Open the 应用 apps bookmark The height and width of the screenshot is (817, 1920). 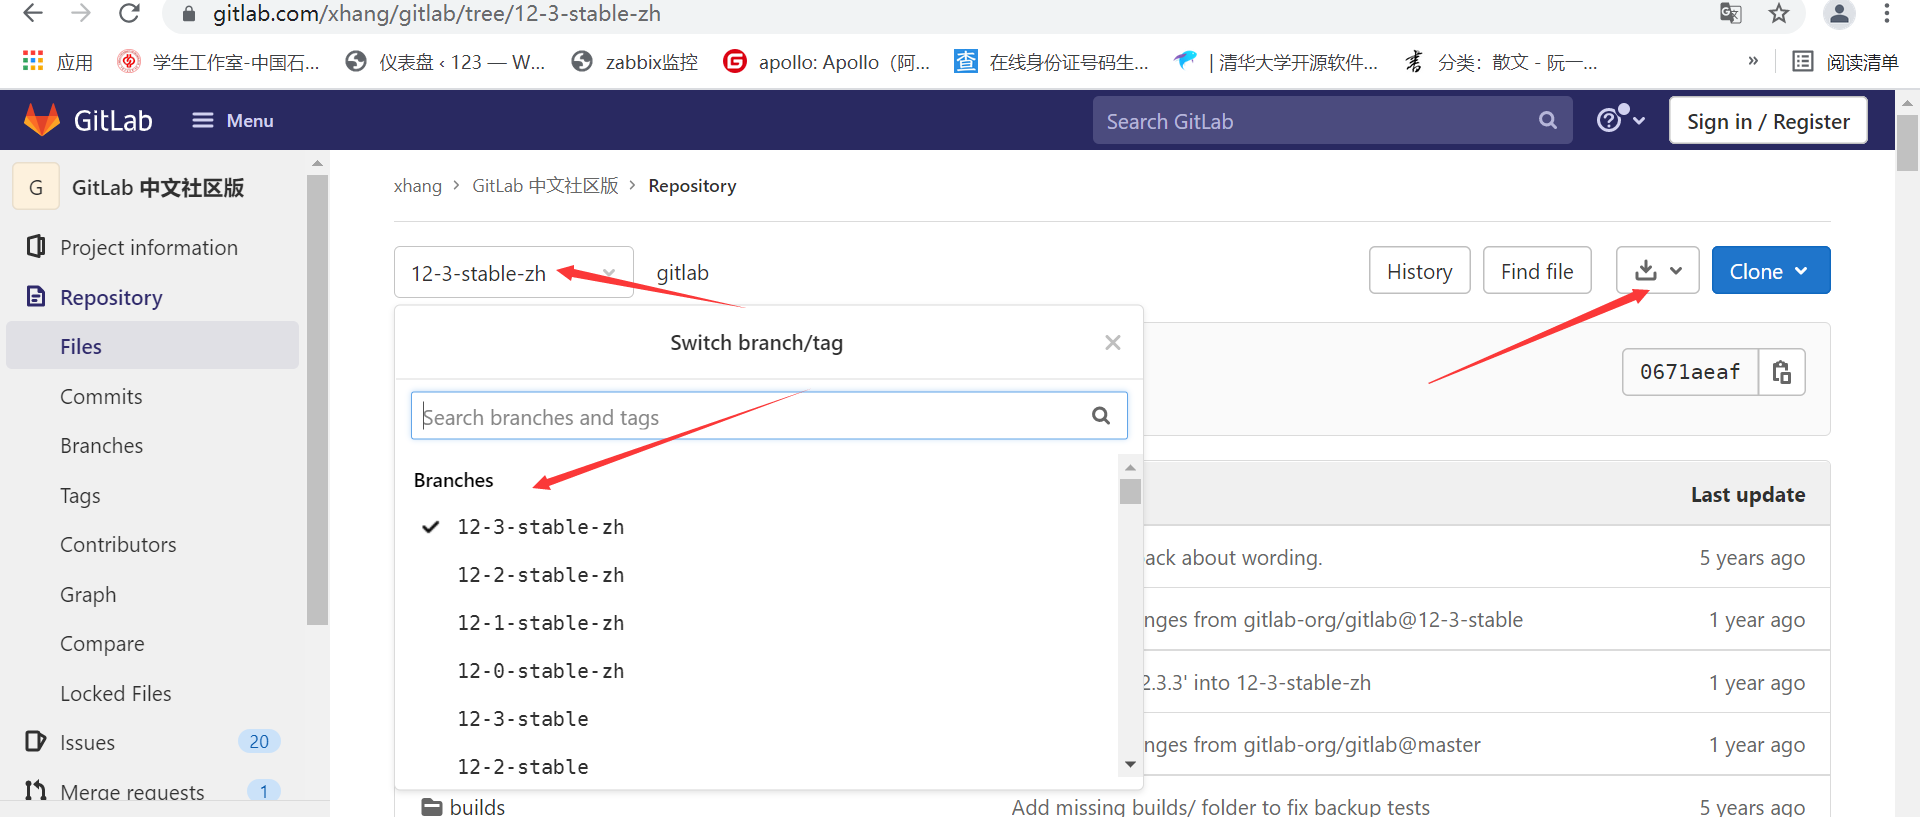click(57, 62)
